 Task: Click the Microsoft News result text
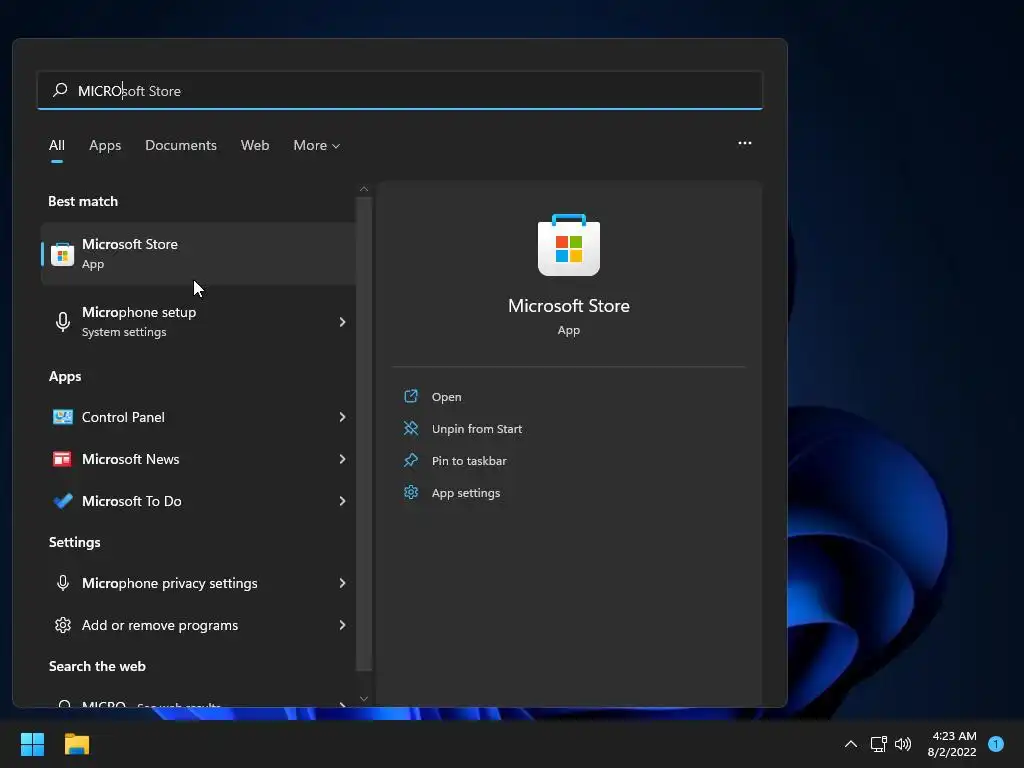131,459
